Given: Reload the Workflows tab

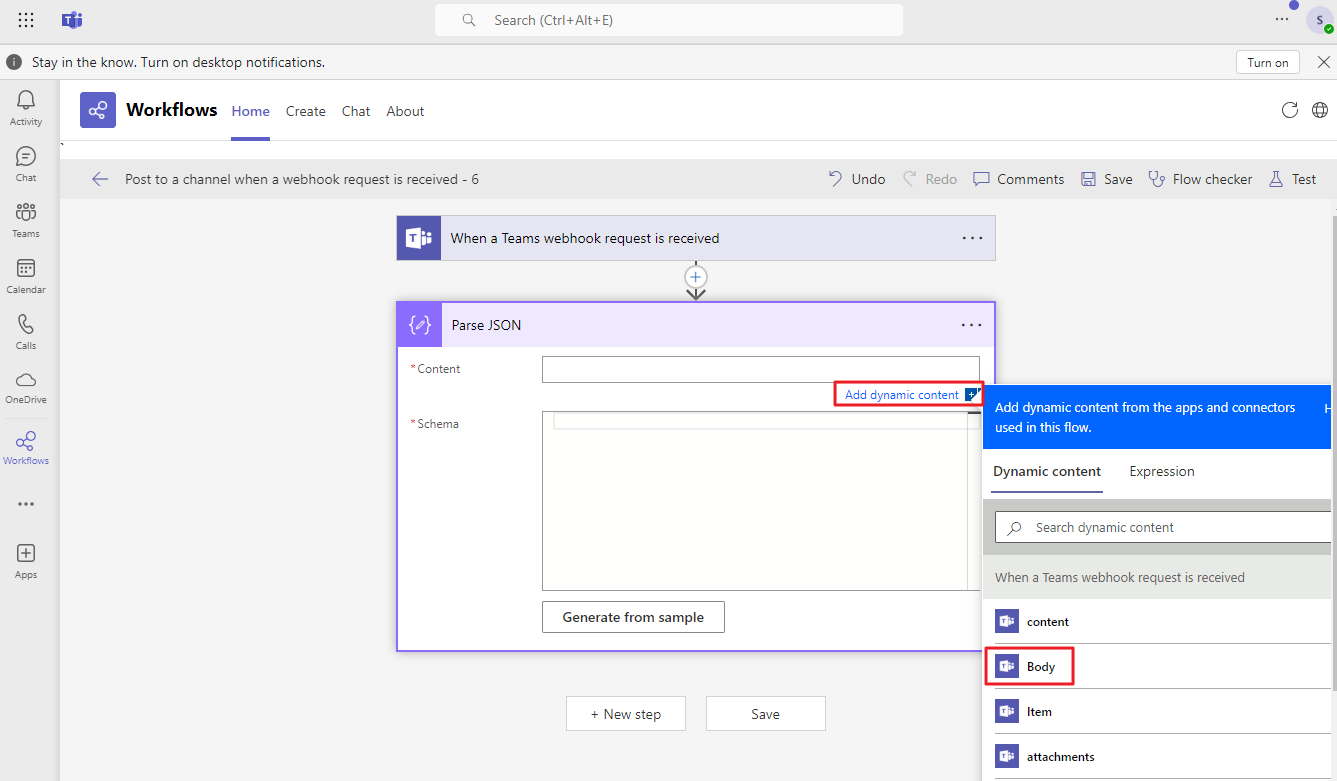Looking at the screenshot, I should coord(1290,110).
